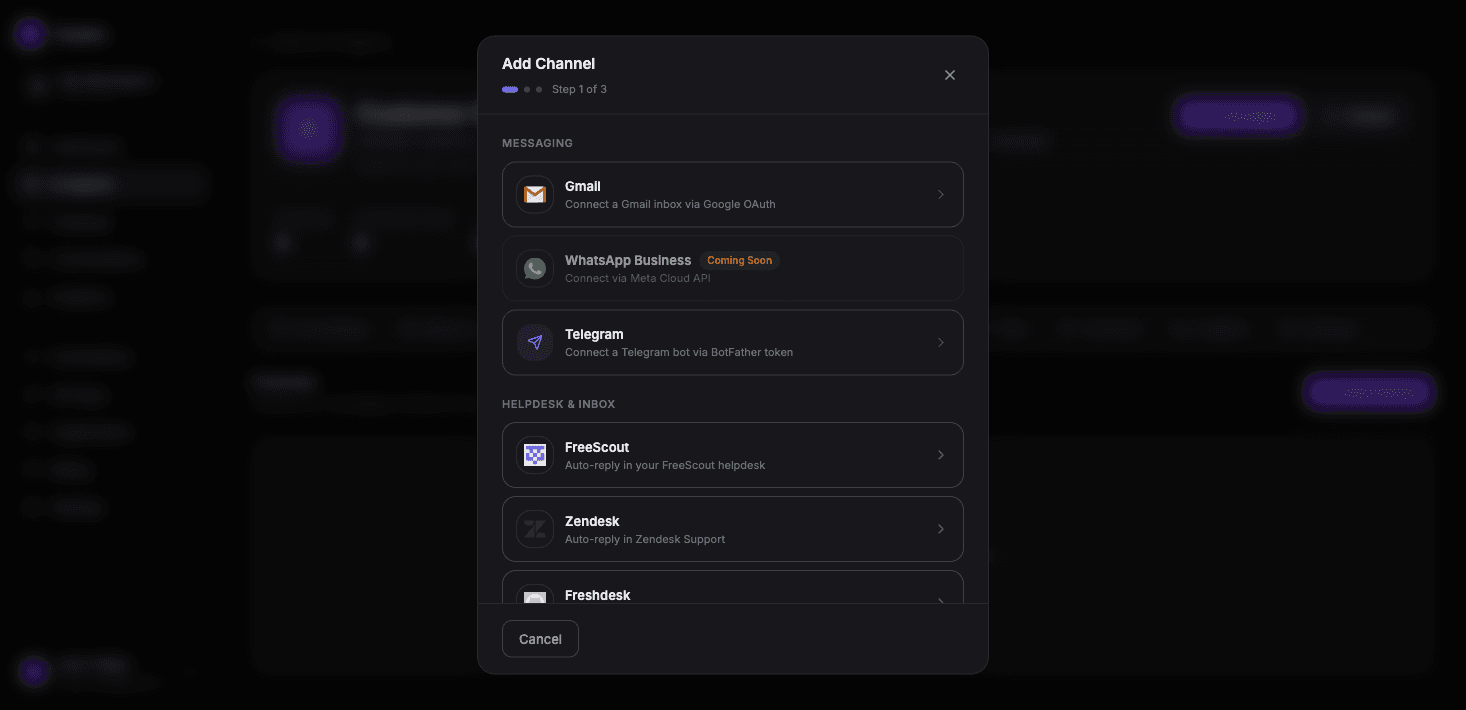Click the FreeScout logo icon

pos(535,455)
